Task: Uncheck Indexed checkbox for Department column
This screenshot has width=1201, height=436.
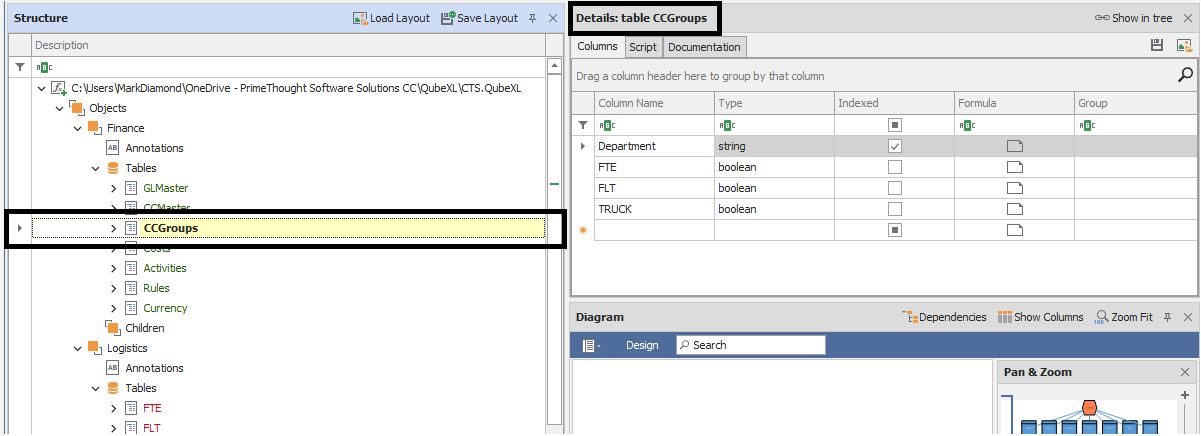Action: tap(895, 146)
